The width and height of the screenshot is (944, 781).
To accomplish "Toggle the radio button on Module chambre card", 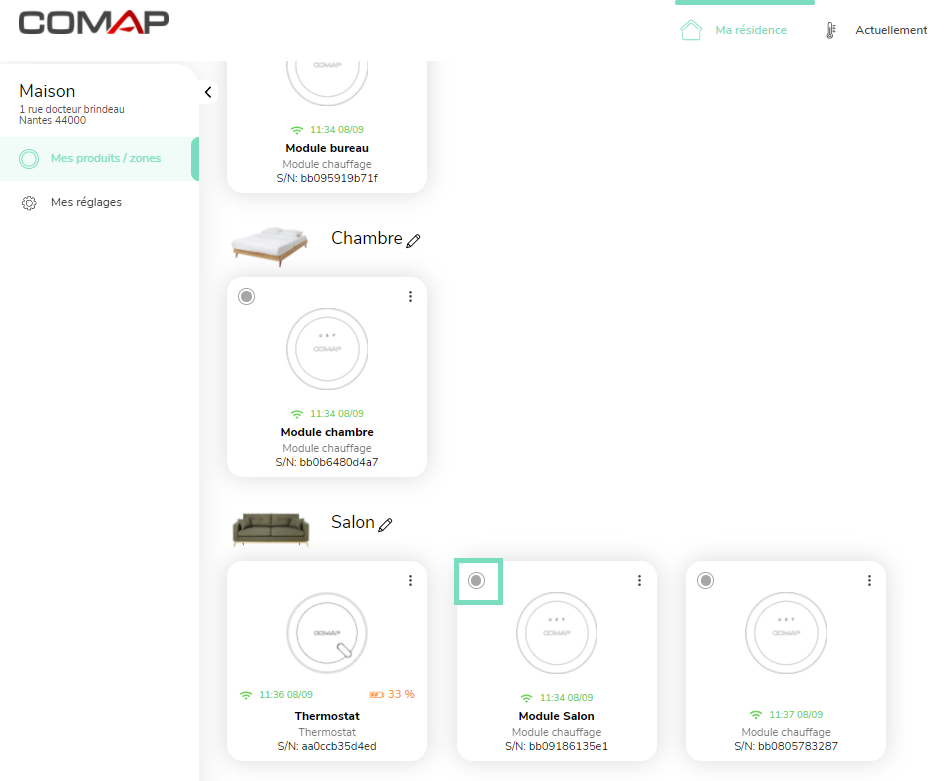I will pos(246,296).
